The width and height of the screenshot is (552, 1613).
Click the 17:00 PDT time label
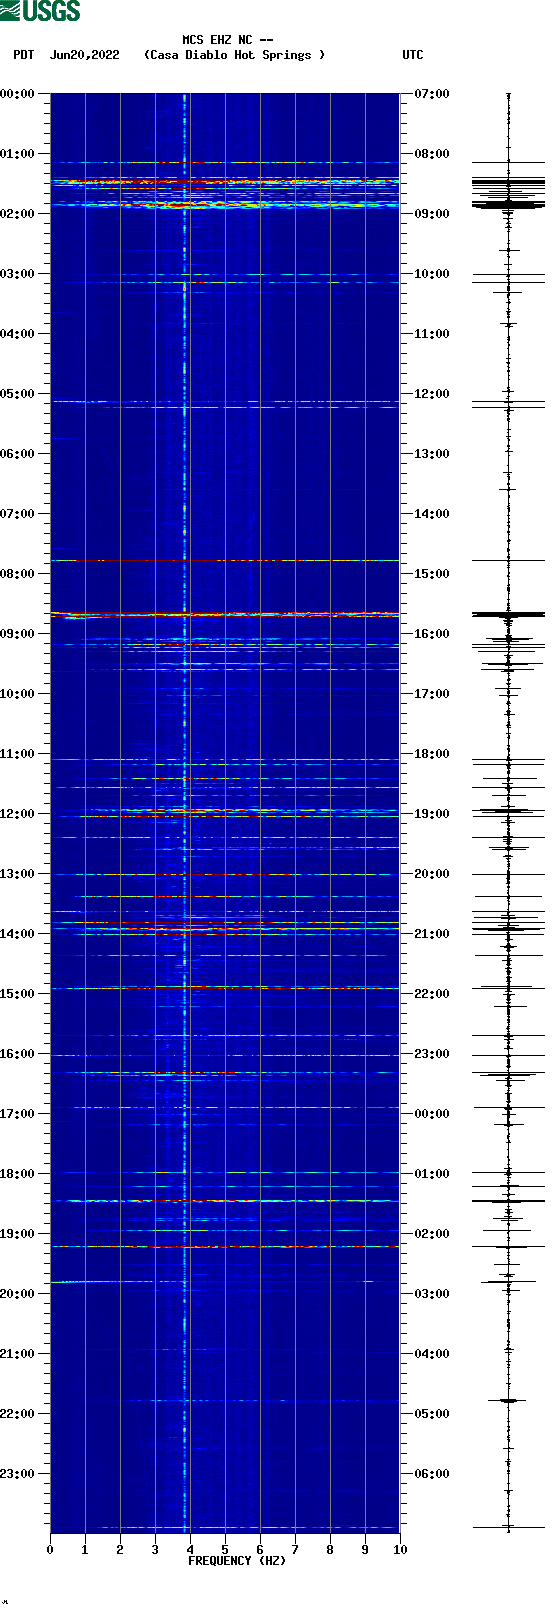pyautogui.click(x=18, y=1114)
